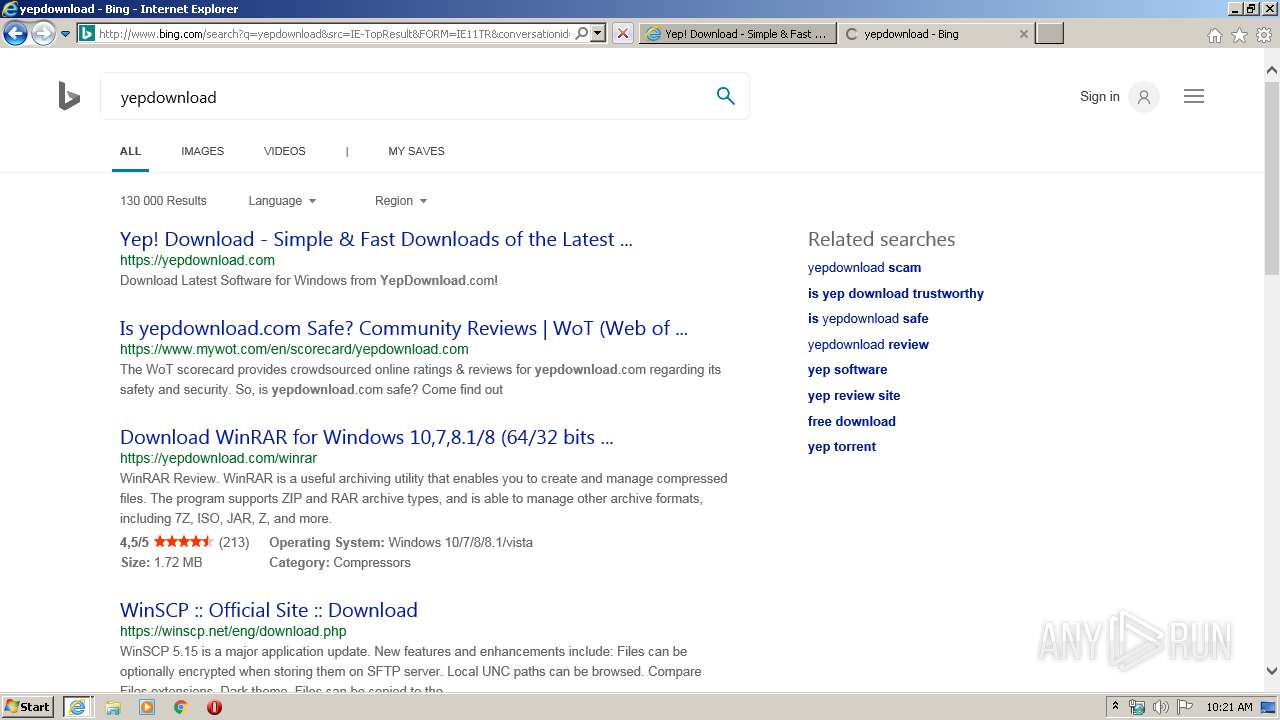Click address bar search magnifier icon

(581, 34)
